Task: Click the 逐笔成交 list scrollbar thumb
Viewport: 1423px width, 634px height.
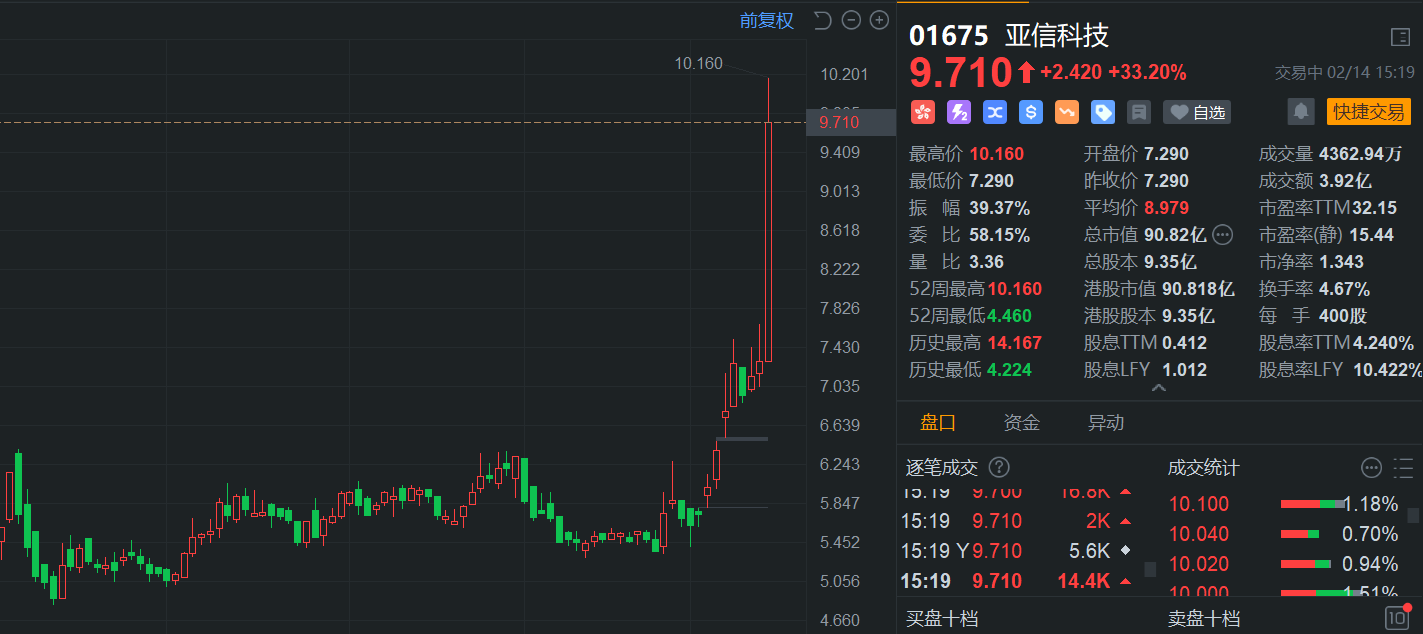Action: pos(1150,569)
